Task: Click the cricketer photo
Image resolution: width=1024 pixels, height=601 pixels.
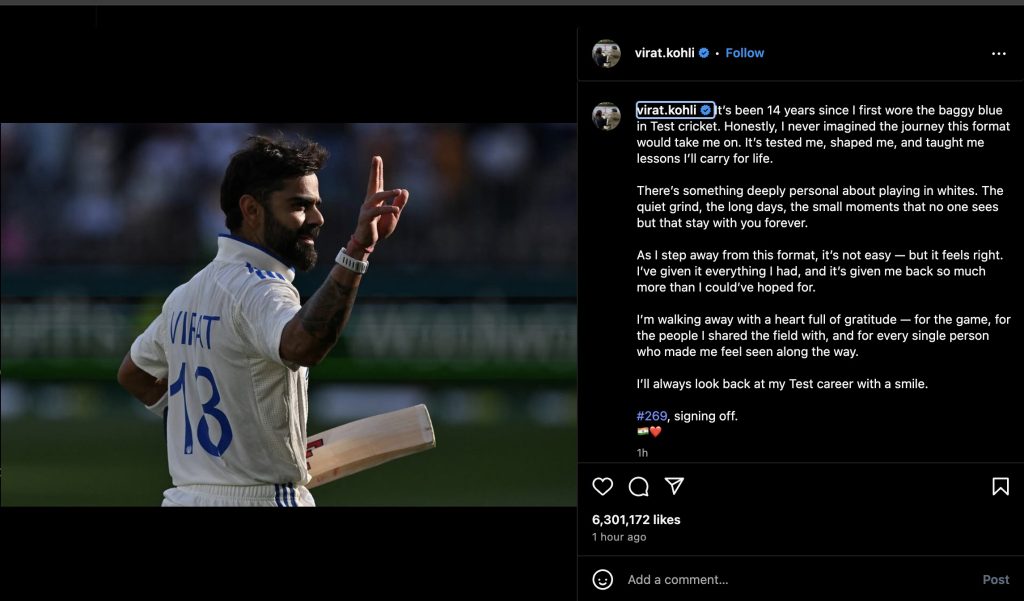Action: click(289, 315)
